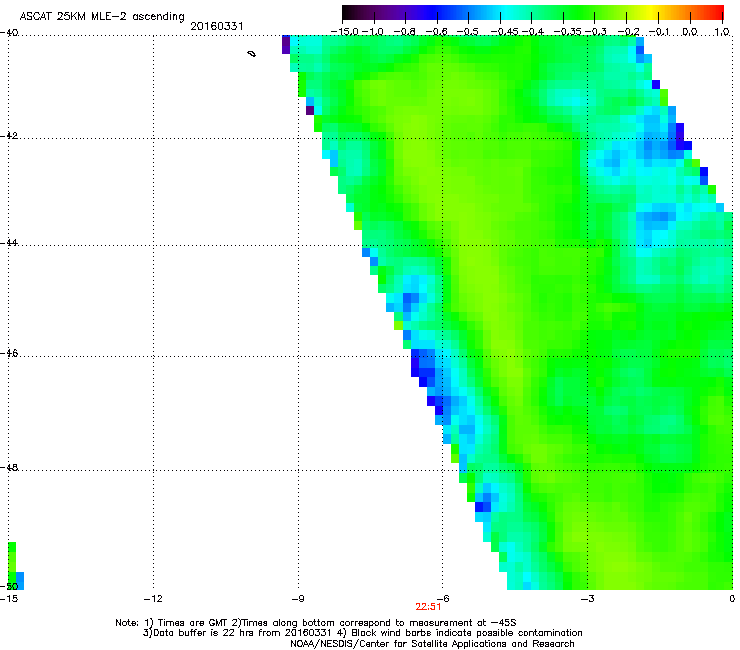Image resolution: width=740 pixels, height=650 pixels.
Task: Click the '-6' longitude axis label
Action: coord(443,599)
